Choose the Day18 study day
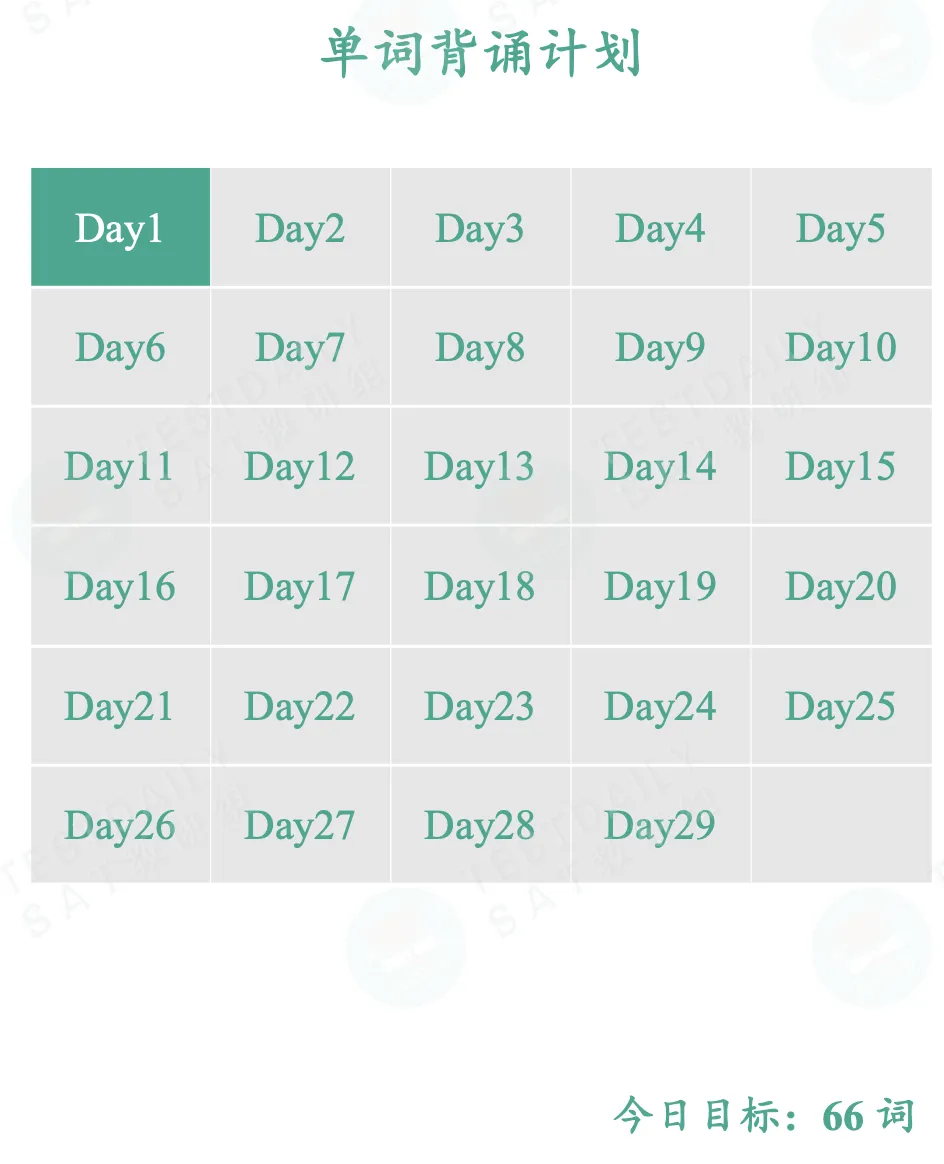 click(480, 586)
